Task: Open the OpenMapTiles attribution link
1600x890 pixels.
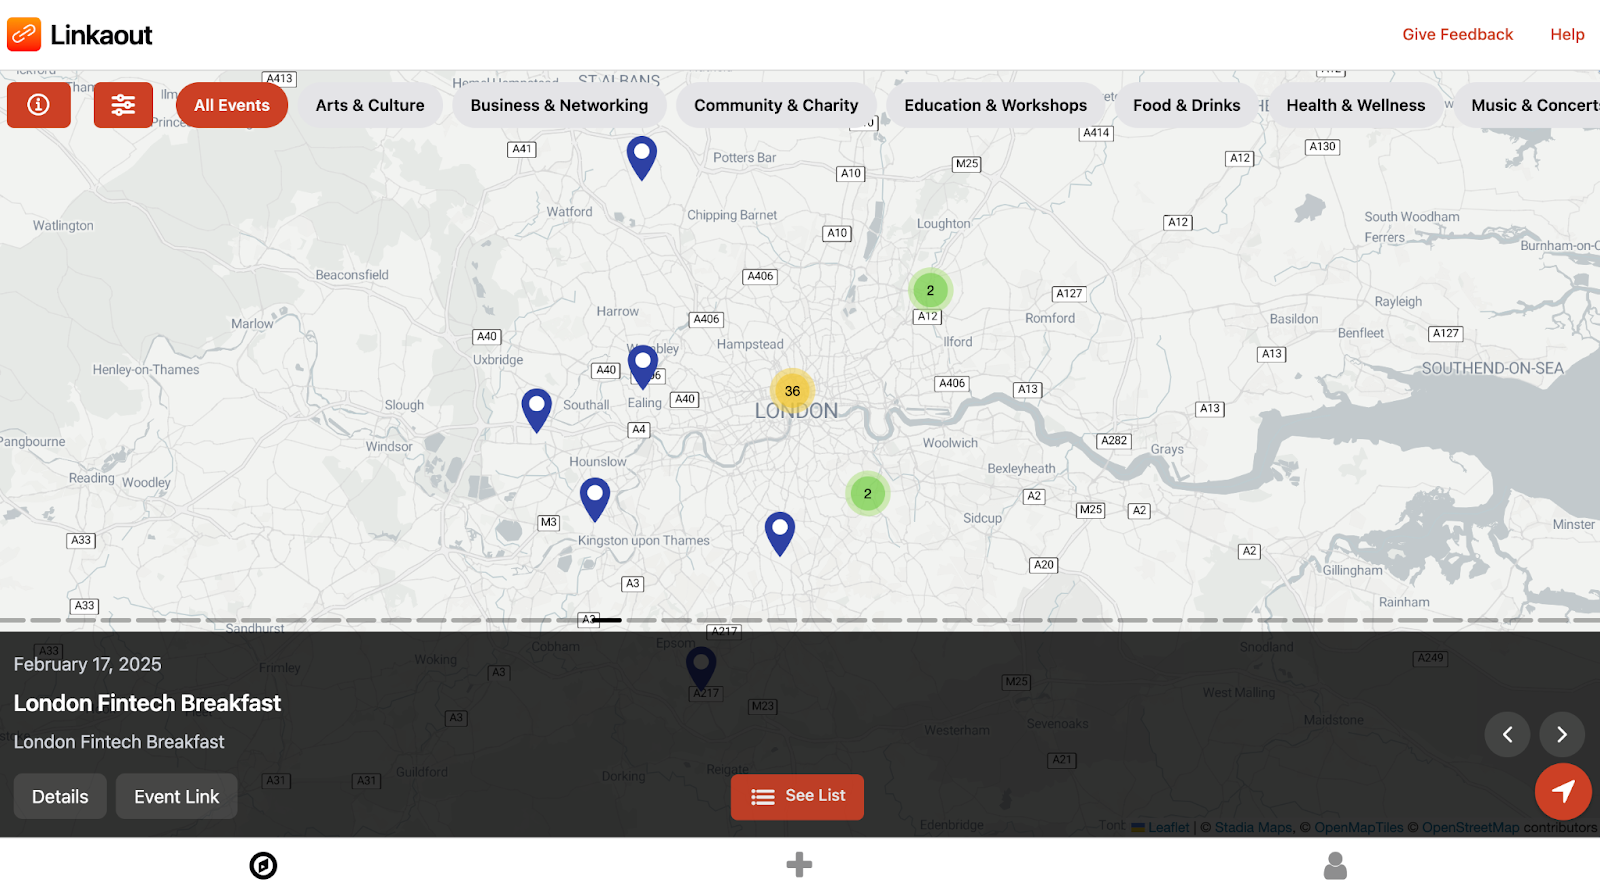Action: (1359, 828)
